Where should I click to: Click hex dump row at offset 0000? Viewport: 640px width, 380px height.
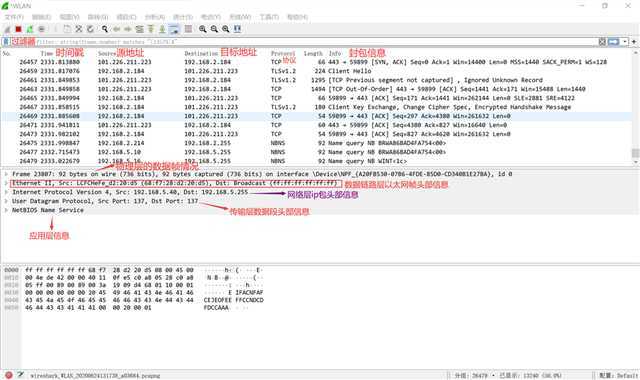134,270
